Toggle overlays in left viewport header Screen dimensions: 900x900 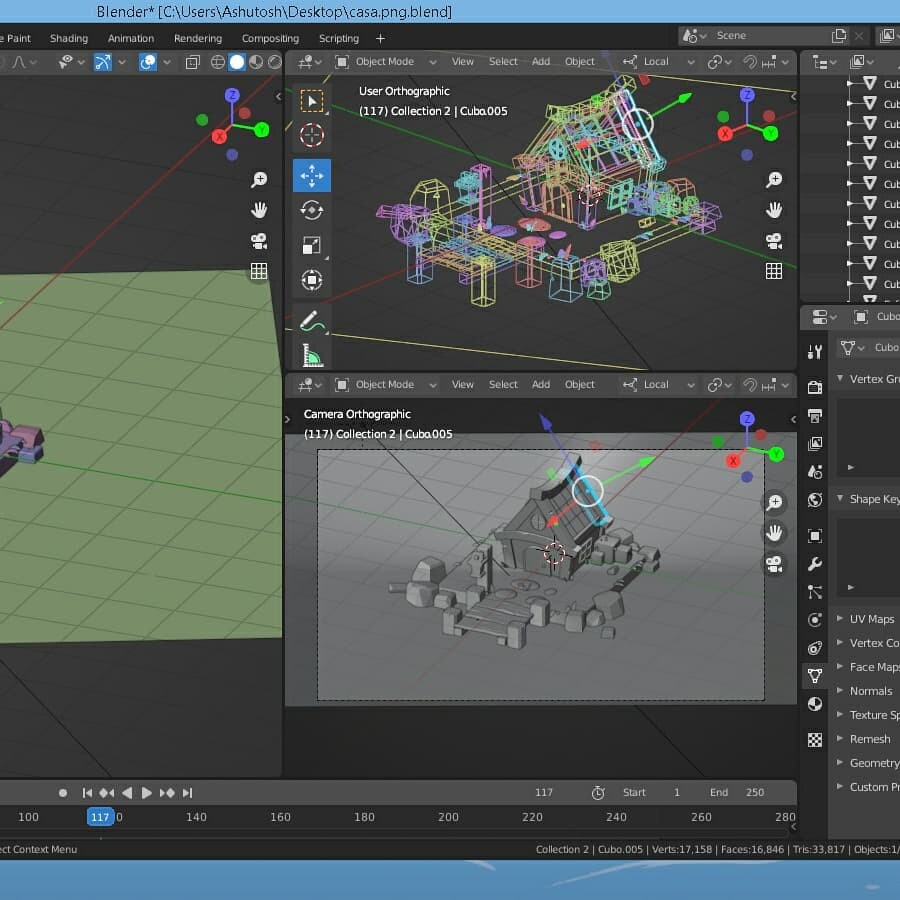click(x=148, y=61)
